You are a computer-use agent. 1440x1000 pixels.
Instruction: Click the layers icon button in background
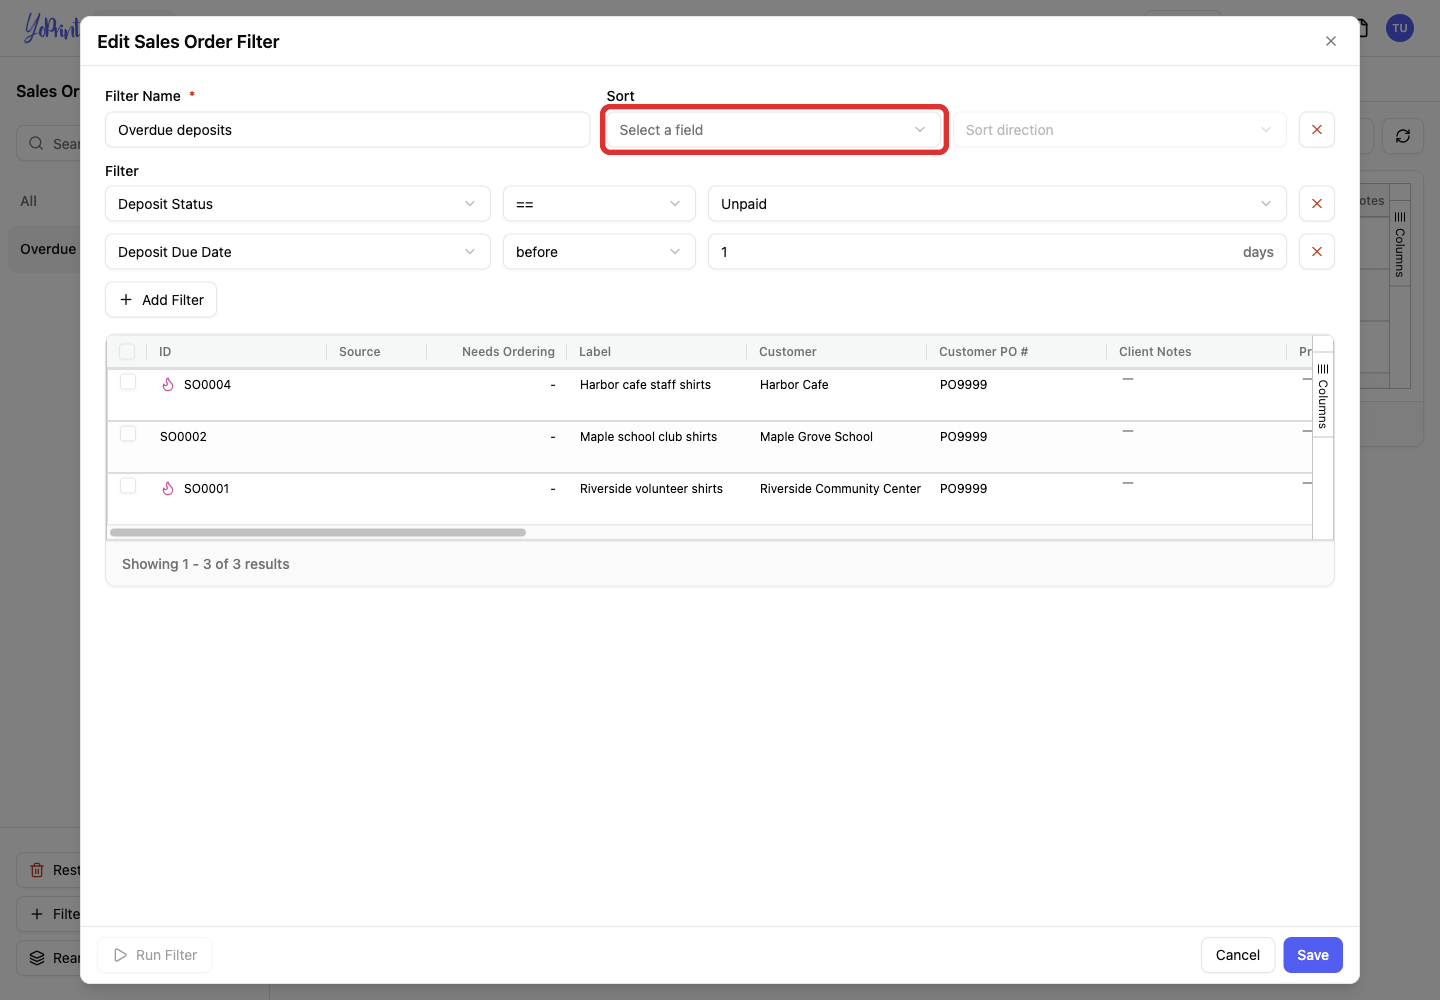pyautogui.click(x=37, y=958)
